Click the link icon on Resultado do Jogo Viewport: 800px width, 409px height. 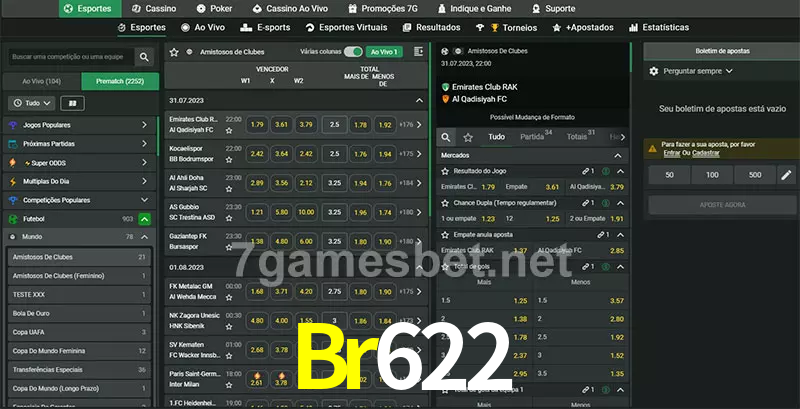(x=586, y=172)
